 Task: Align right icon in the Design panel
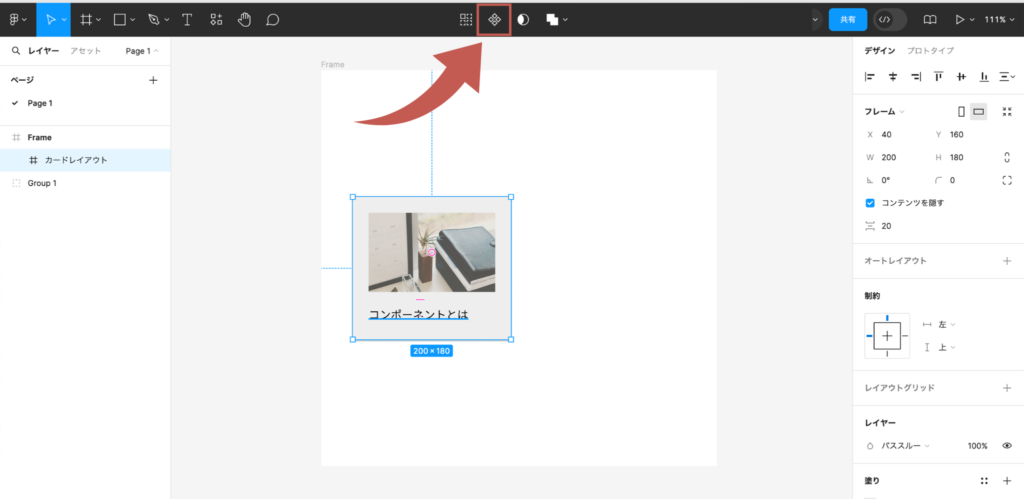click(916, 76)
